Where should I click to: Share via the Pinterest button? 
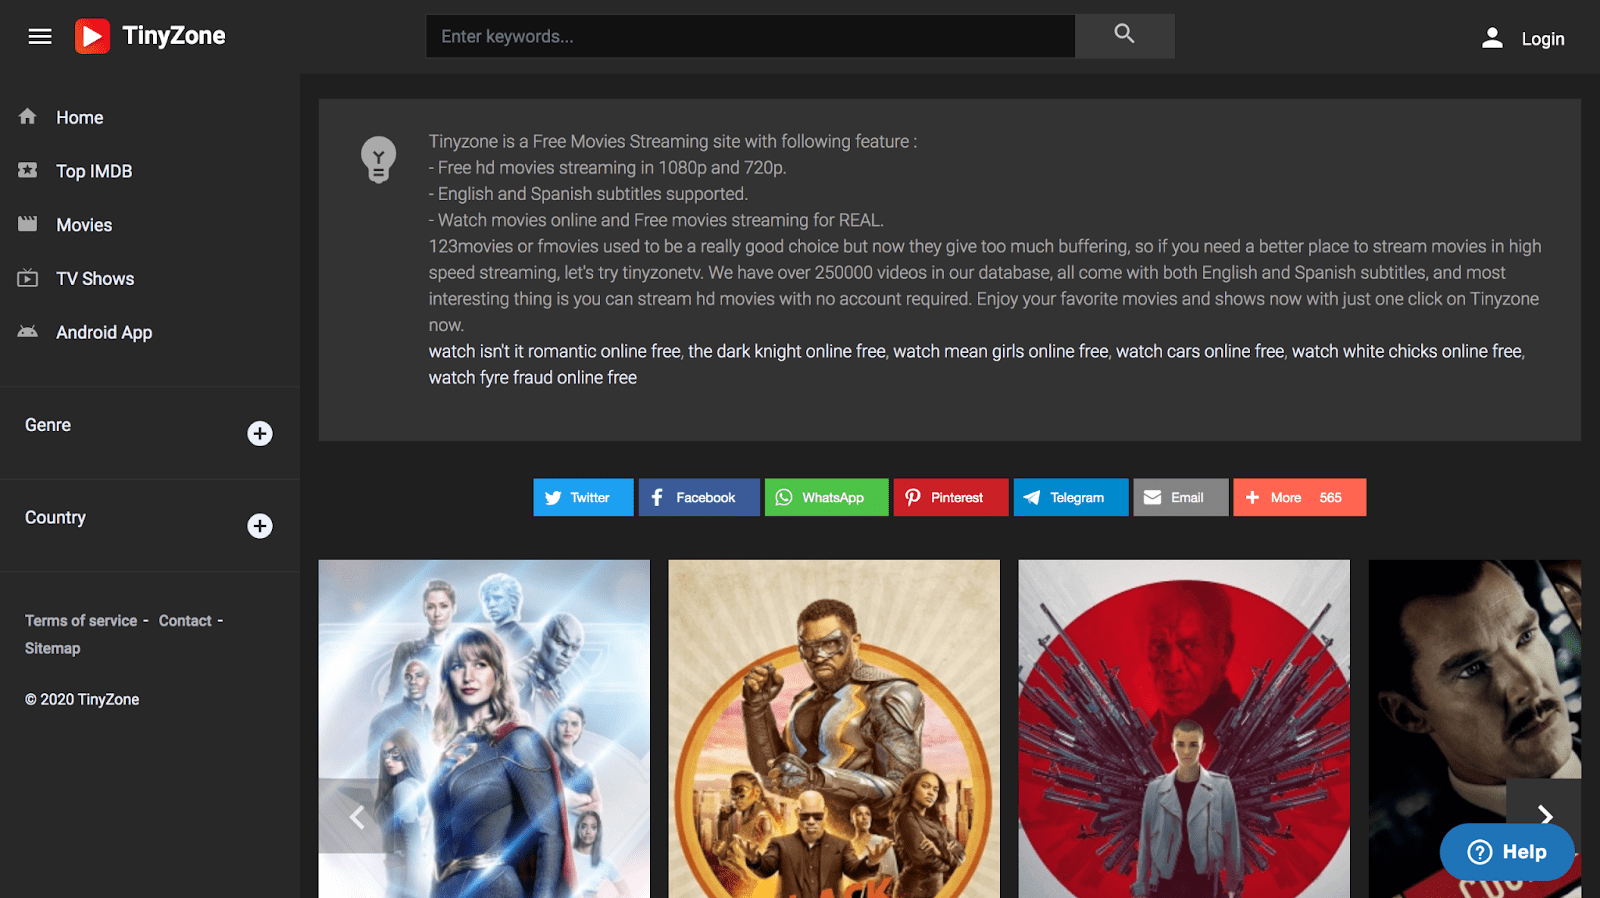tap(950, 497)
